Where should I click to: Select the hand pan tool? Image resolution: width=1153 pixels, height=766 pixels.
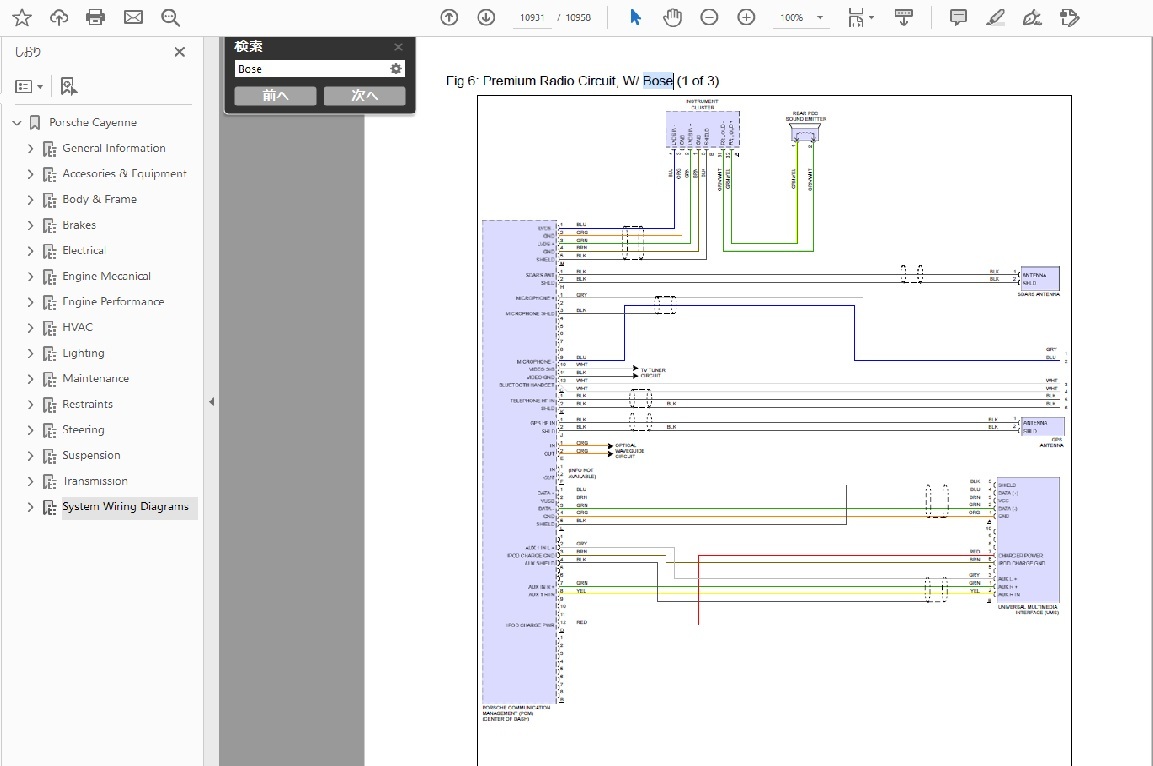pyautogui.click(x=672, y=17)
